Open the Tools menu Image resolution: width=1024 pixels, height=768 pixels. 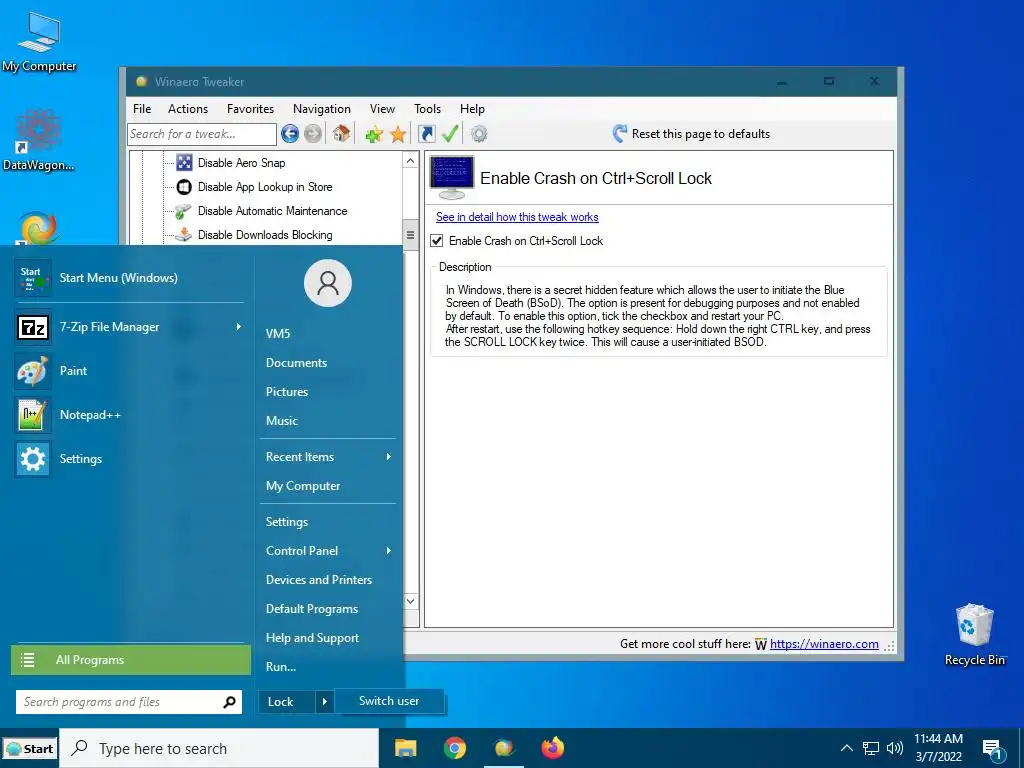[427, 109]
